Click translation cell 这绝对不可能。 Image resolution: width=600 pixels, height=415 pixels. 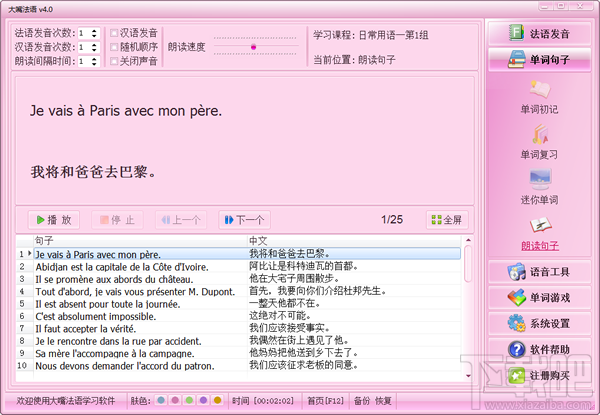(354, 316)
